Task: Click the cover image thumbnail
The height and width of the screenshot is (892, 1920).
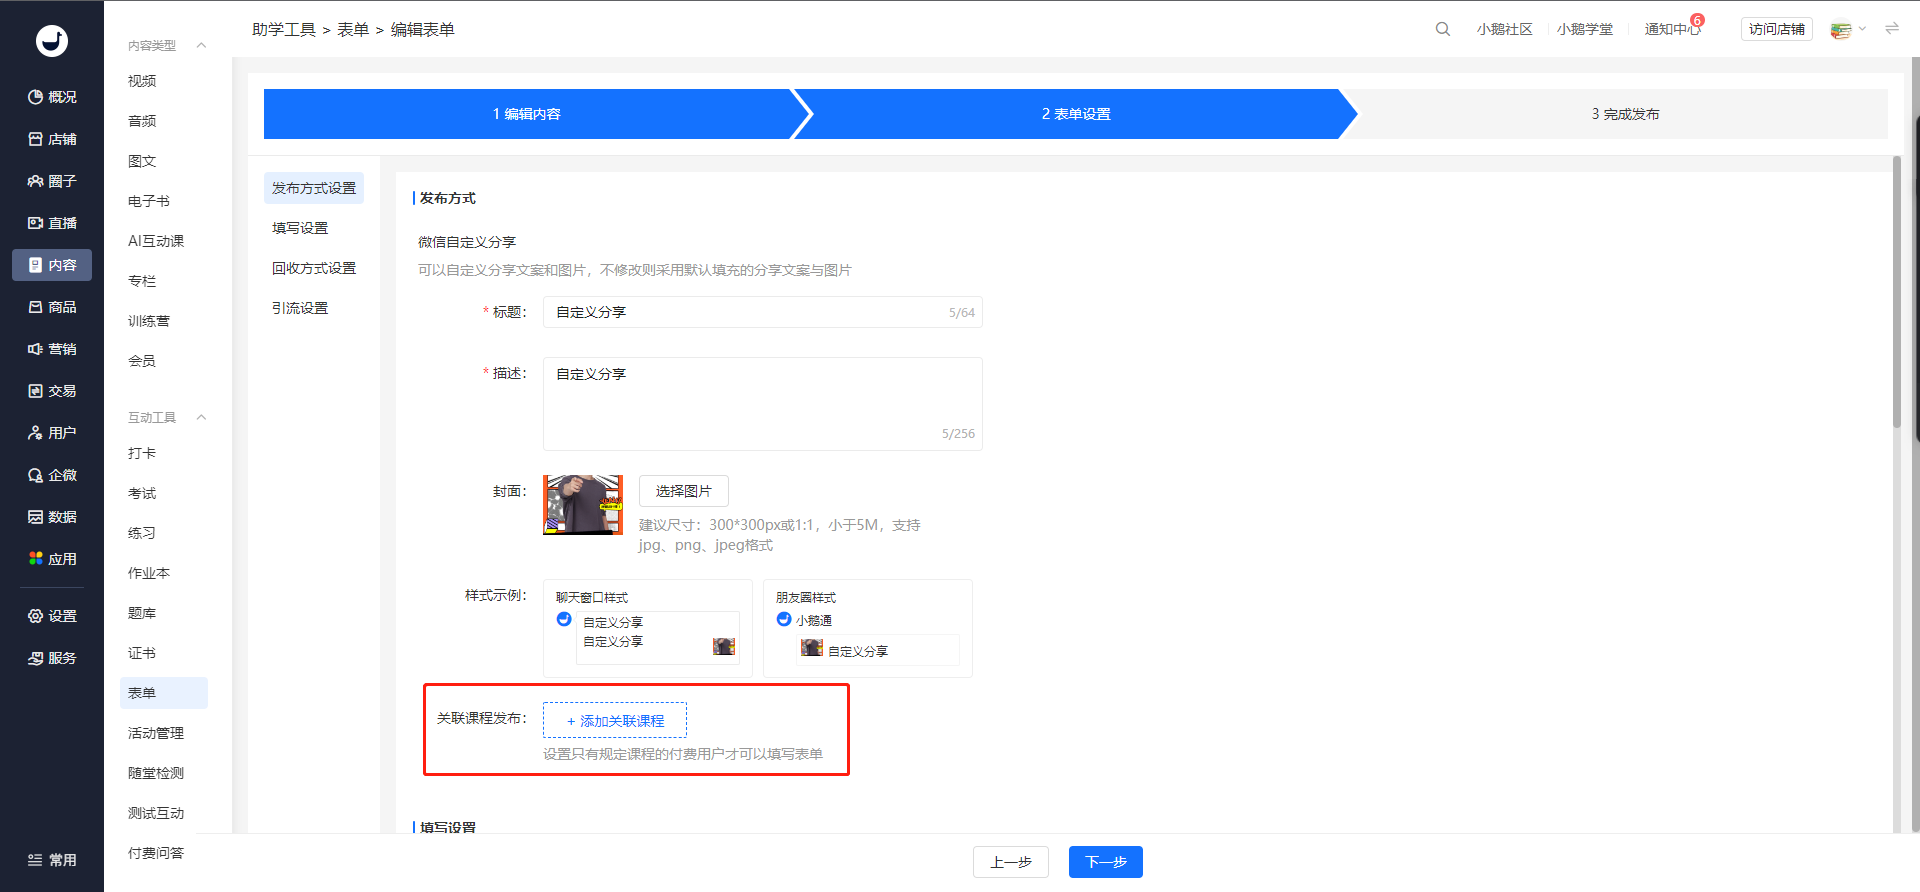Action: click(583, 505)
